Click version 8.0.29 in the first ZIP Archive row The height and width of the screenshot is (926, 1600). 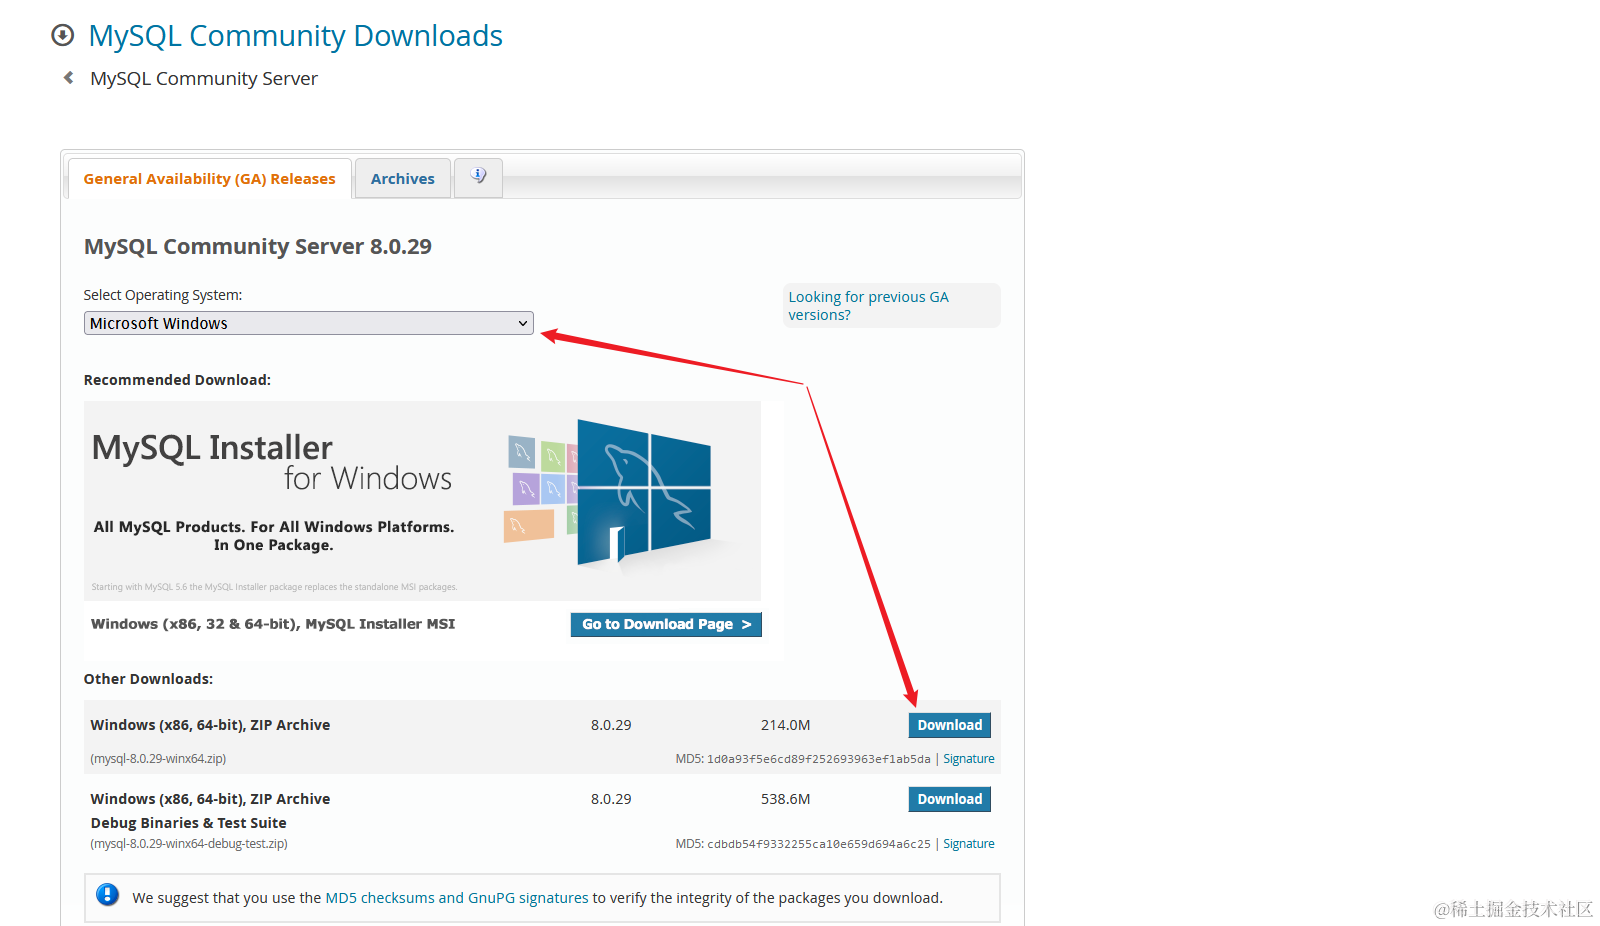(x=611, y=725)
